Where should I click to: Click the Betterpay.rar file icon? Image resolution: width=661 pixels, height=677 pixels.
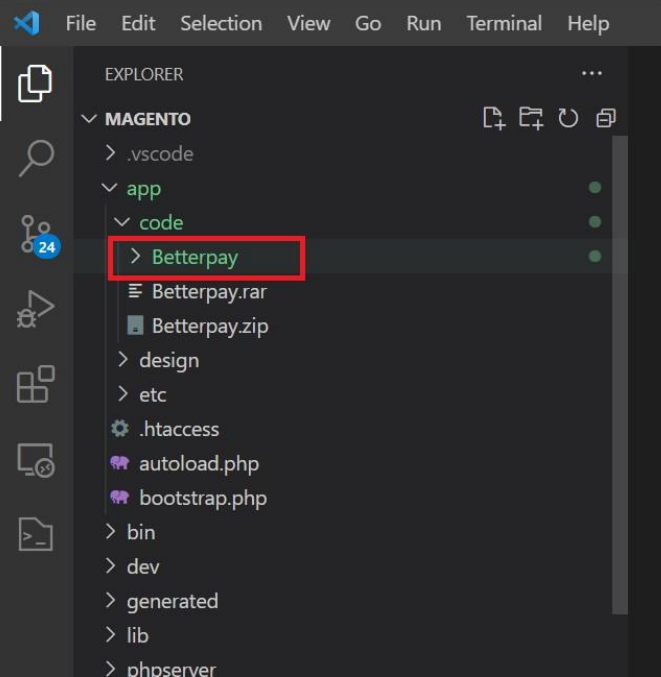pos(135,291)
